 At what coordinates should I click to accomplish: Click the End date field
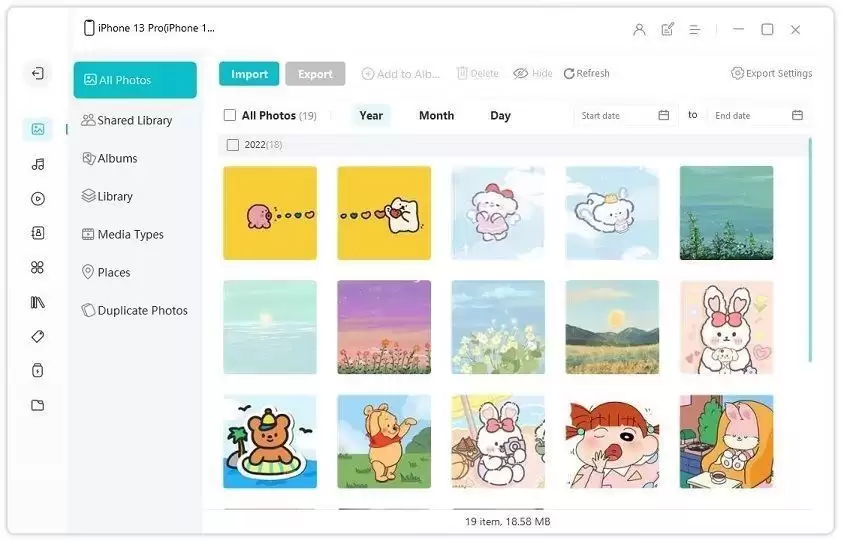(758, 115)
